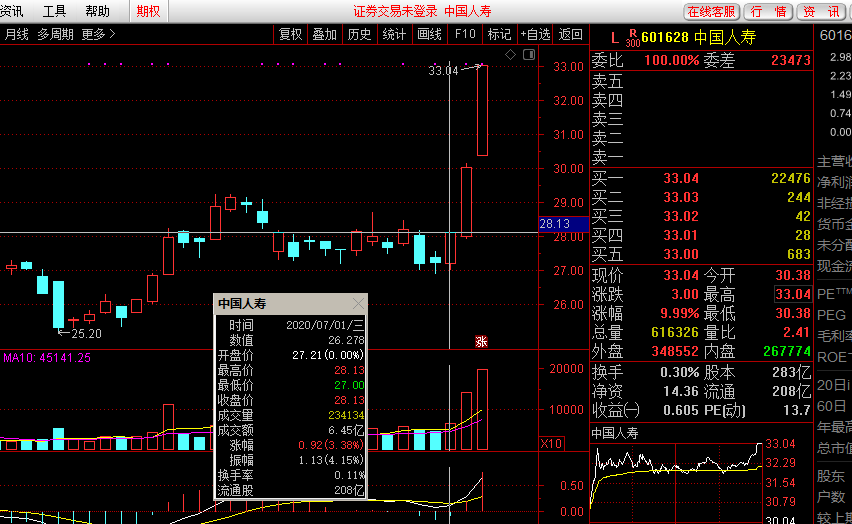Viewport: 852px width, 524px height.
Task: Select the 月线 period tab
Action: pos(16,34)
